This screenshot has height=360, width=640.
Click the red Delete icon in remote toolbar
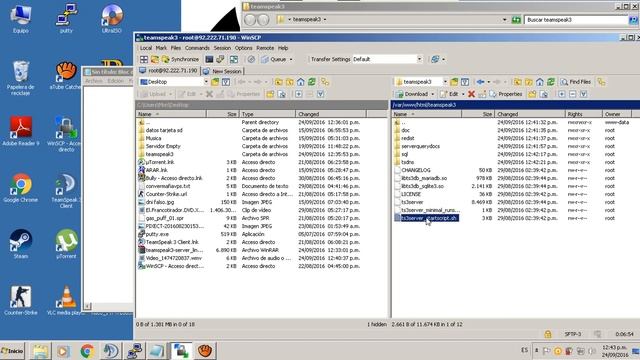point(471,94)
